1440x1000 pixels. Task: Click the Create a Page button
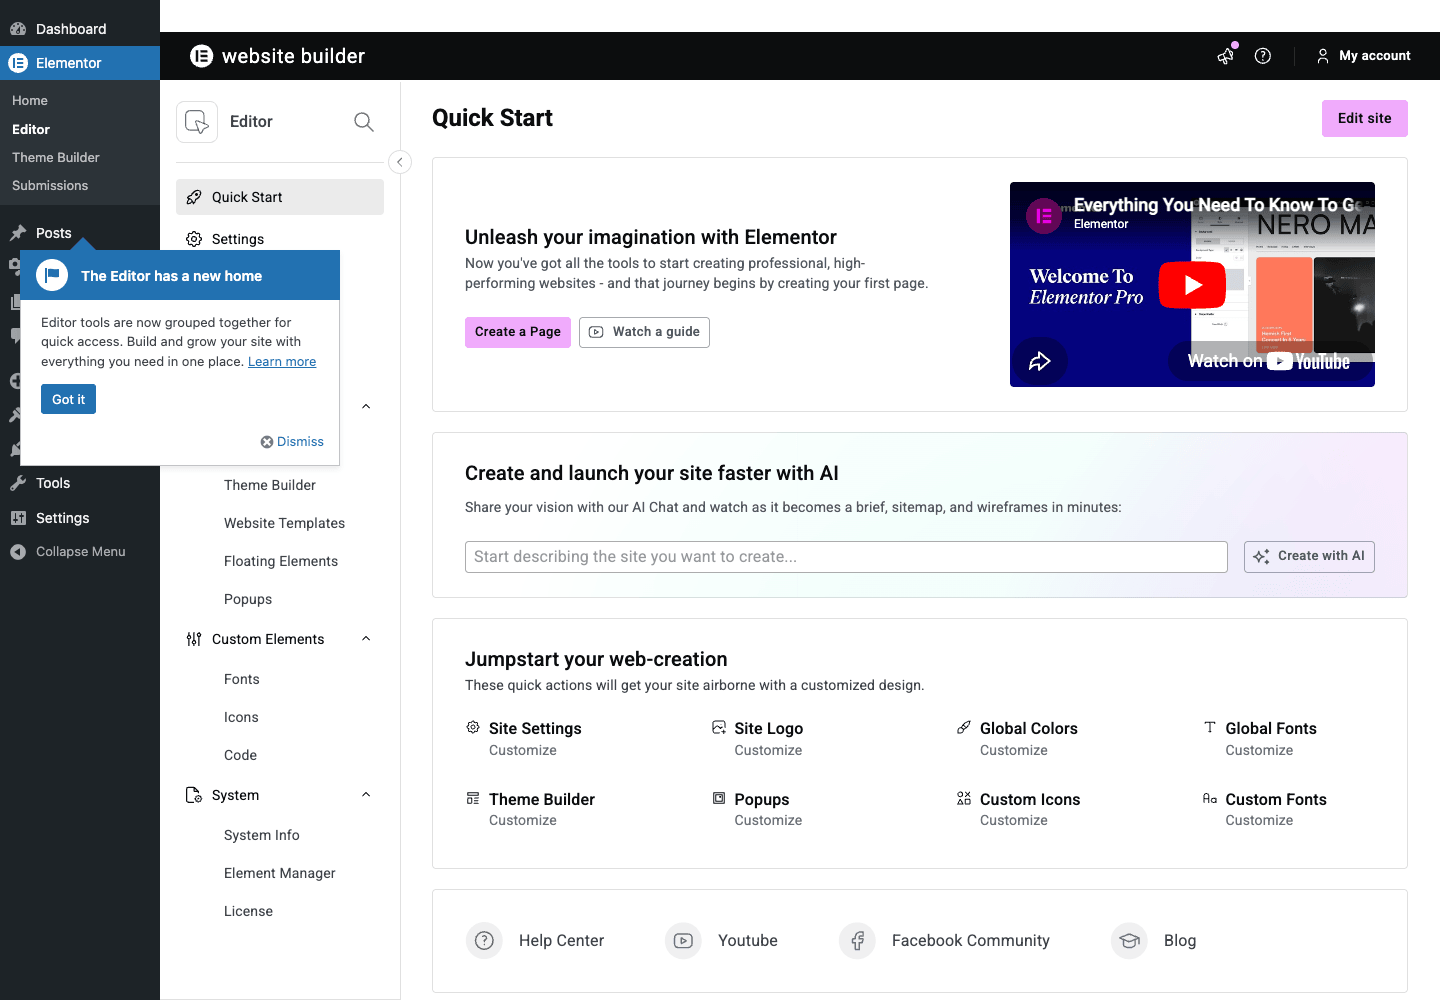518,332
